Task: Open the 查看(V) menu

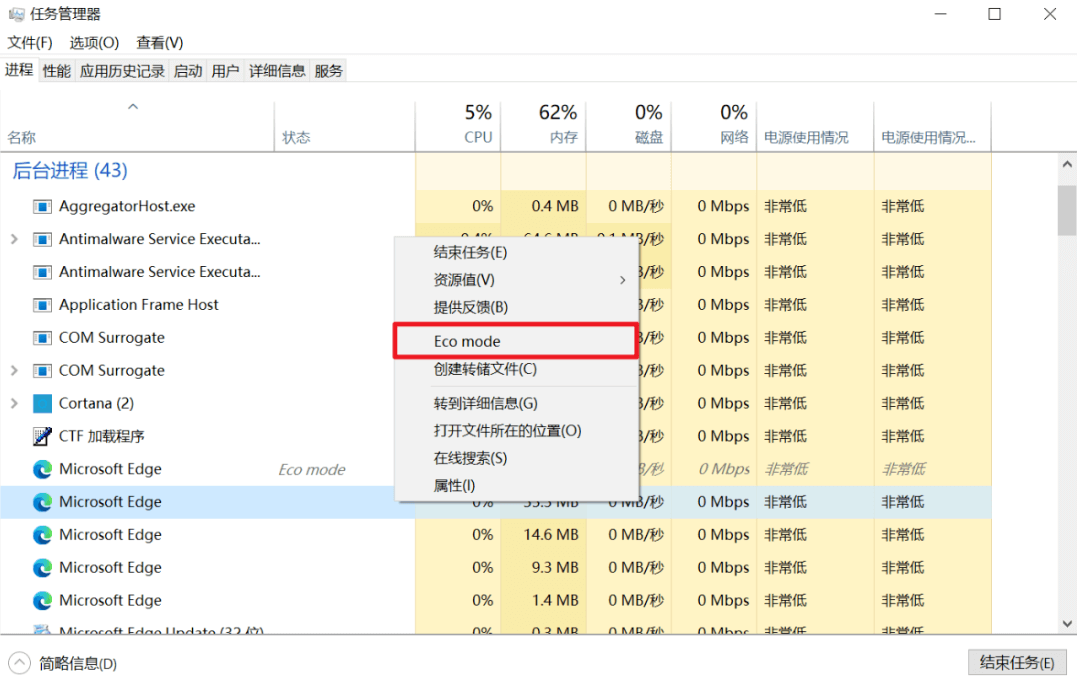Action: [x=158, y=42]
